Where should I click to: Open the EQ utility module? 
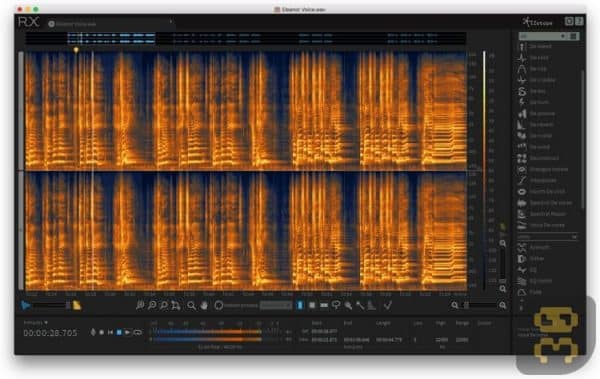[527, 270]
